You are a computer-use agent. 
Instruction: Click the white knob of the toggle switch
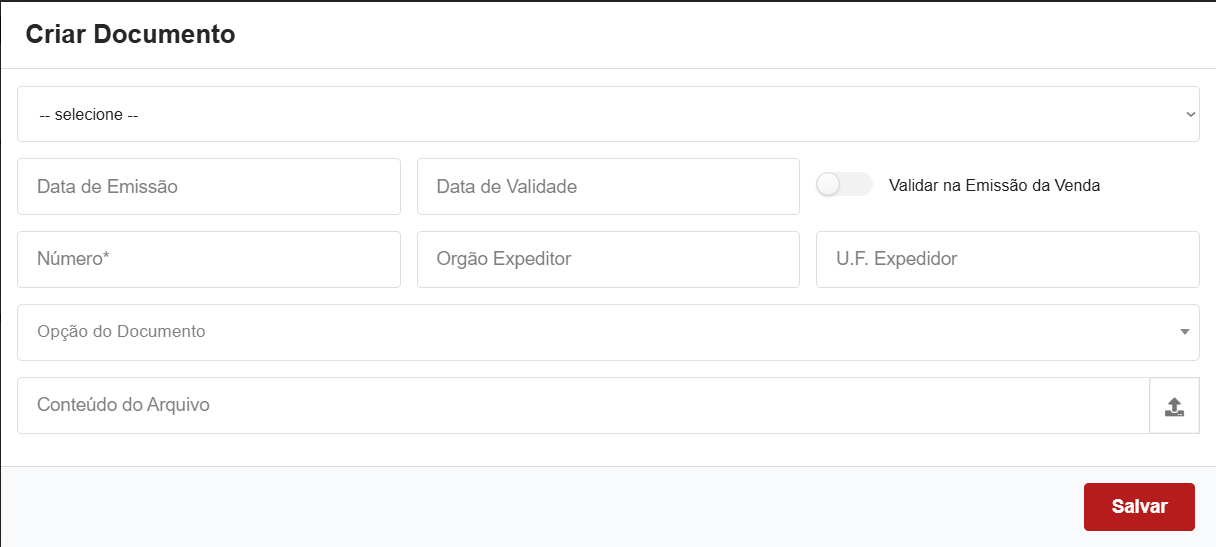click(x=828, y=185)
